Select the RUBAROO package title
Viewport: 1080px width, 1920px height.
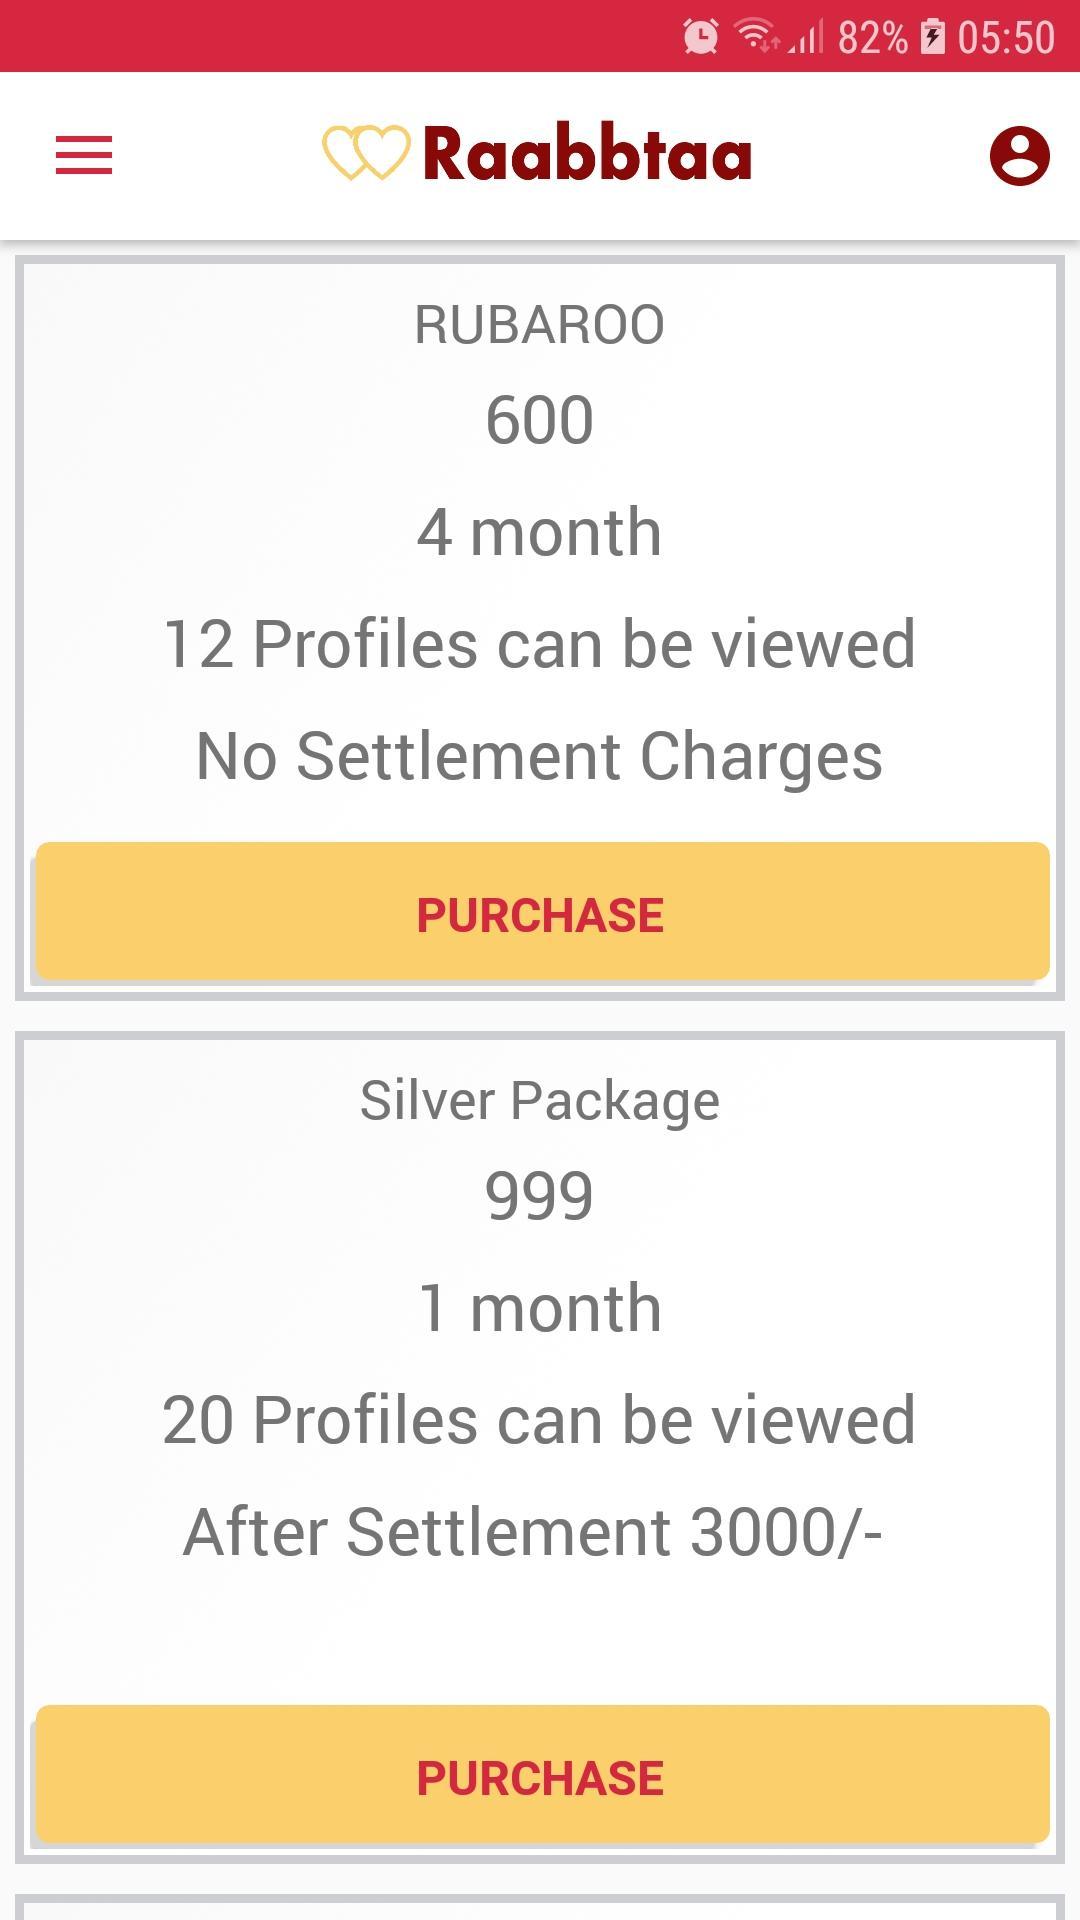tap(540, 325)
